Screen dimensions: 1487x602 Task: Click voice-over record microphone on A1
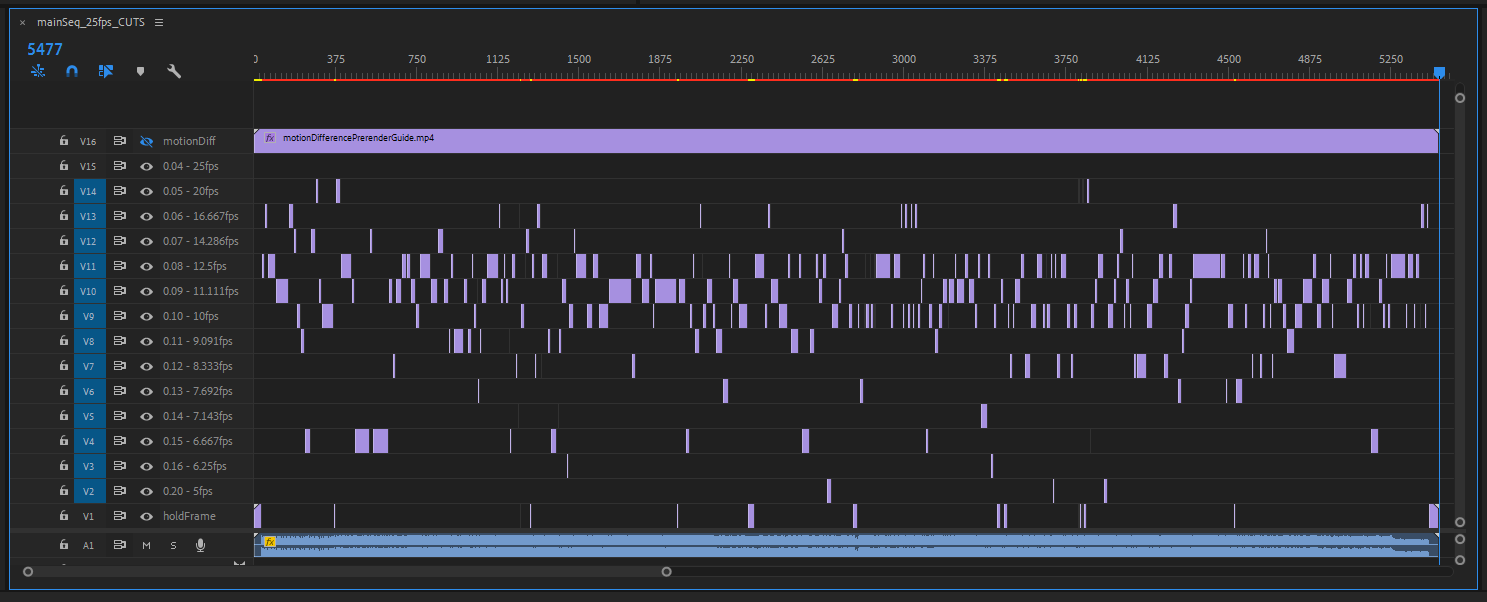coord(200,545)
